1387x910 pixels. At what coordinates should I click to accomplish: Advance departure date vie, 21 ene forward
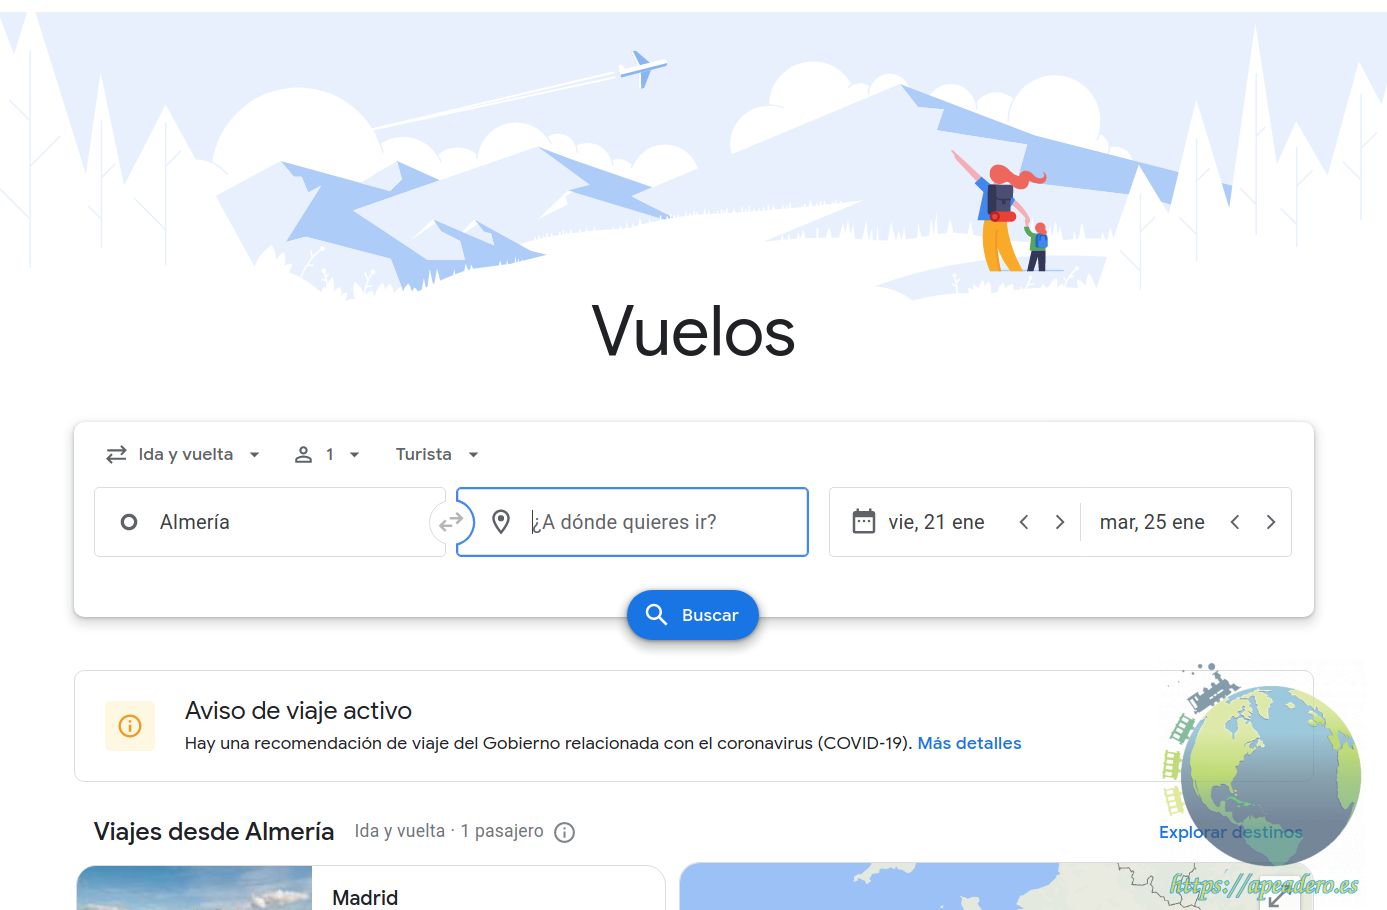[1060, 522]
